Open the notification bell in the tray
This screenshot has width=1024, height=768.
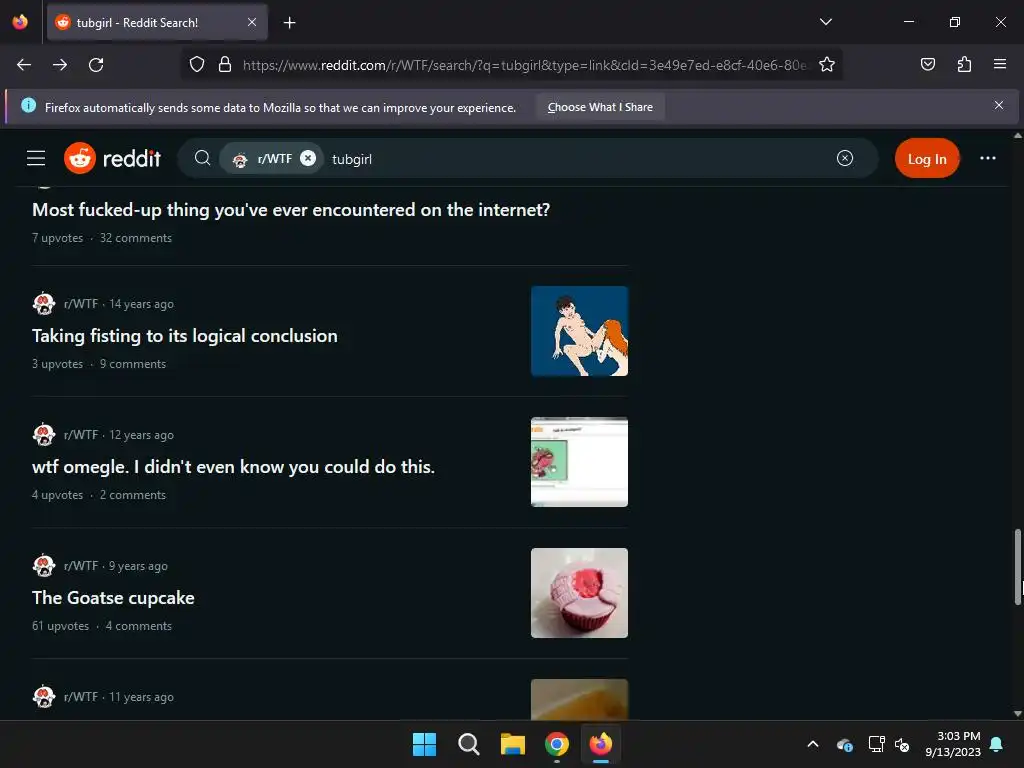pyautogui.click(x=997, y=744)
